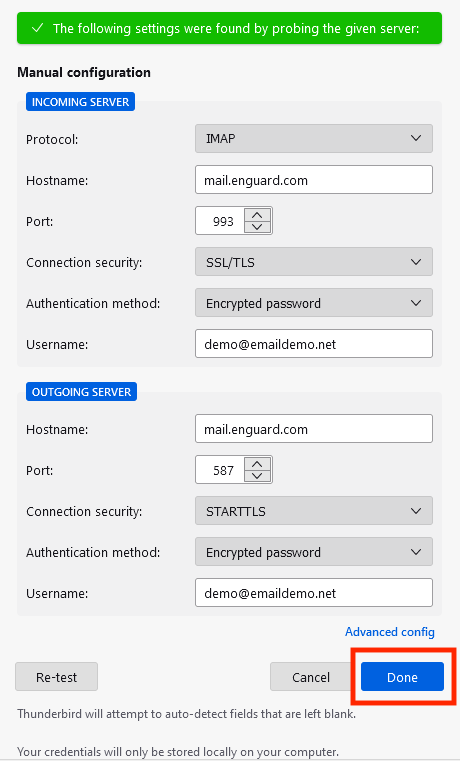Viewport: 460px width, 761px height.
Task: Click the outgoing server Hostname field
Action: pos(314,429)
